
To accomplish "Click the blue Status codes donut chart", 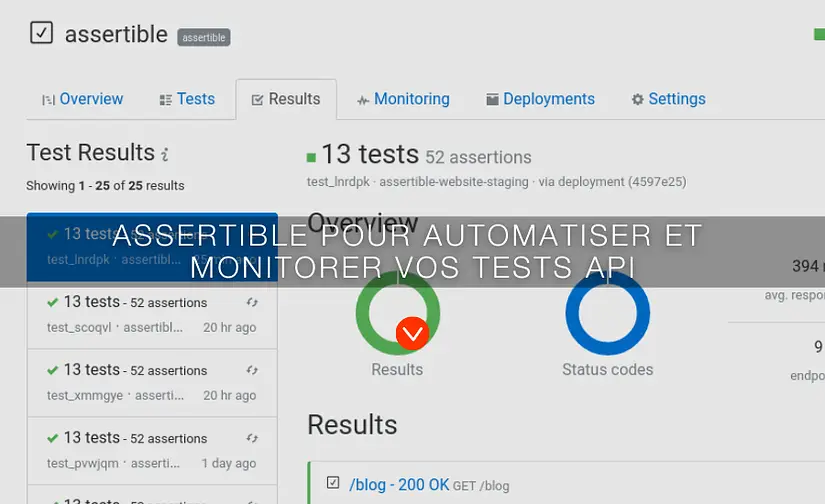I will point(608,313).
